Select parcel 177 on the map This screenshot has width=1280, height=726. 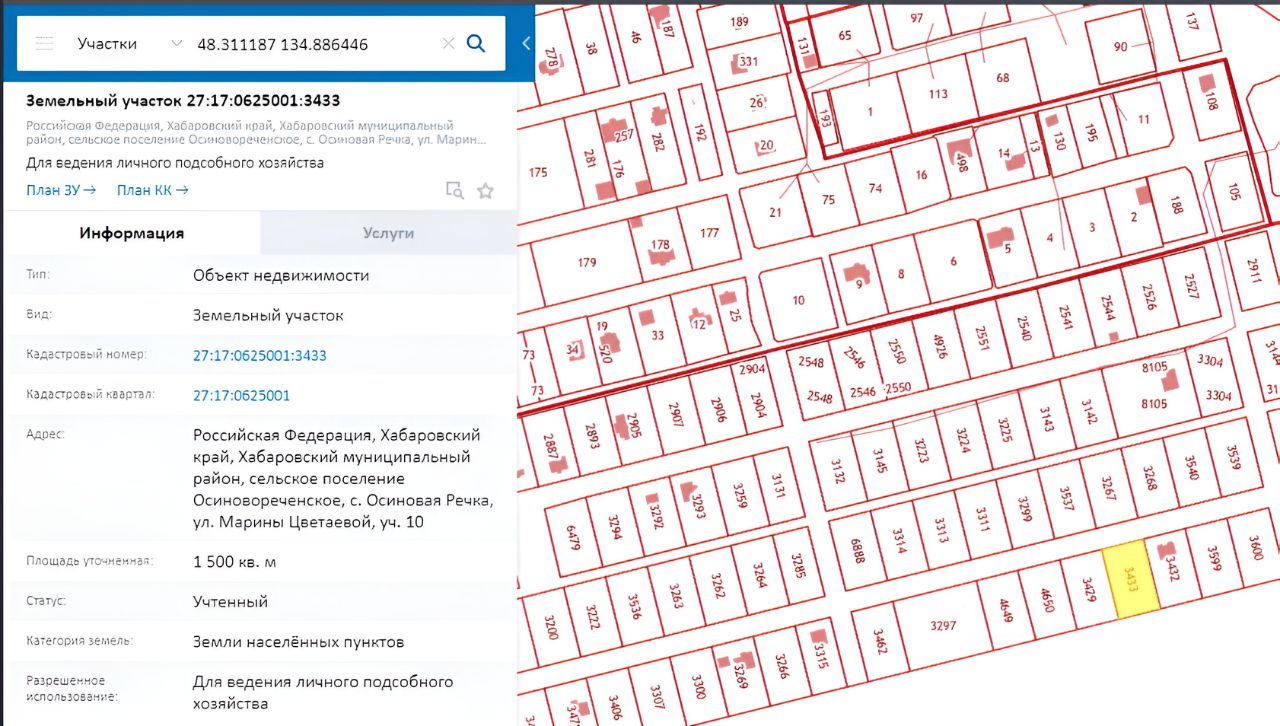[x=710, y=233]
